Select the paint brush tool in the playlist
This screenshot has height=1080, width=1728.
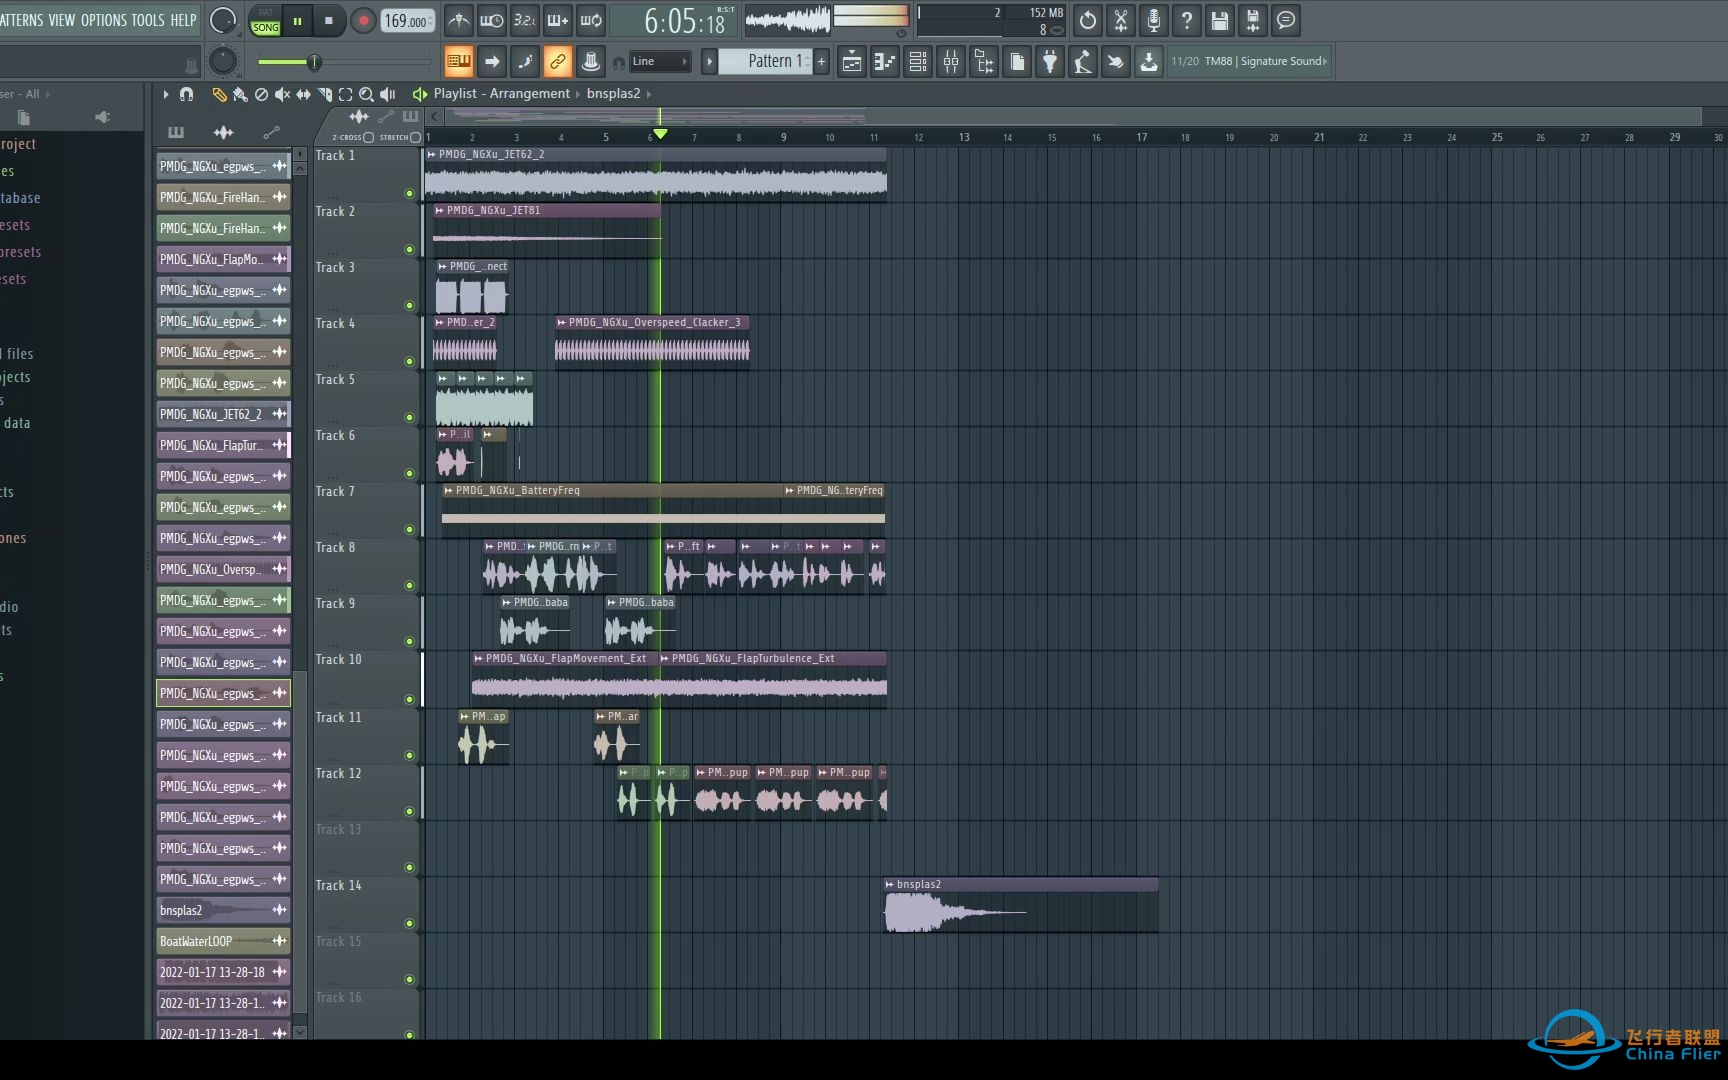point(240,94)
